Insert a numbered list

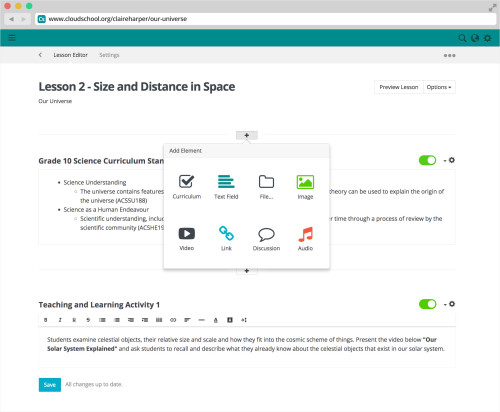pos(117,320)
